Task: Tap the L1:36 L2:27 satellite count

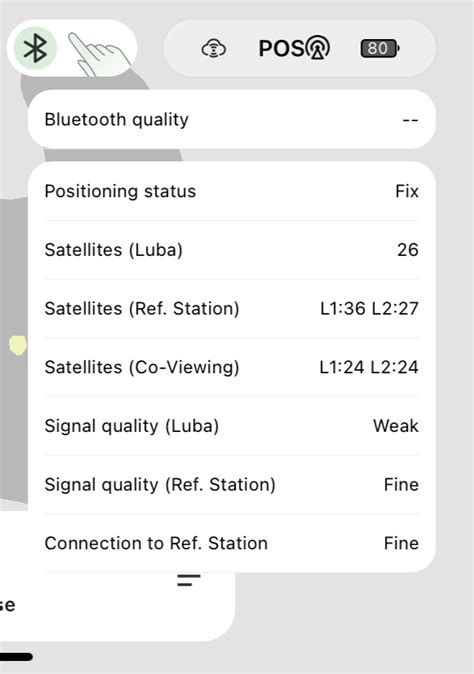Action: click(369, 309)
